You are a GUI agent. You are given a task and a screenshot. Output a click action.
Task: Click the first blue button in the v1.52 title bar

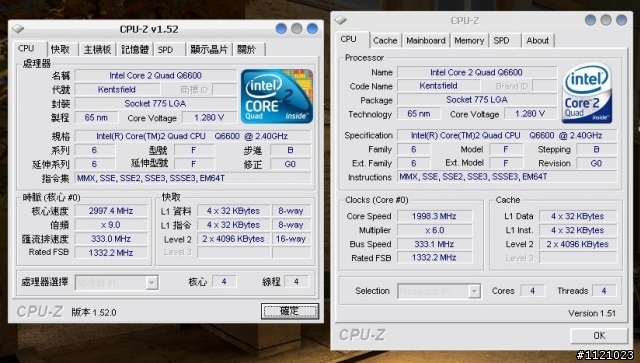pos(281,29)
